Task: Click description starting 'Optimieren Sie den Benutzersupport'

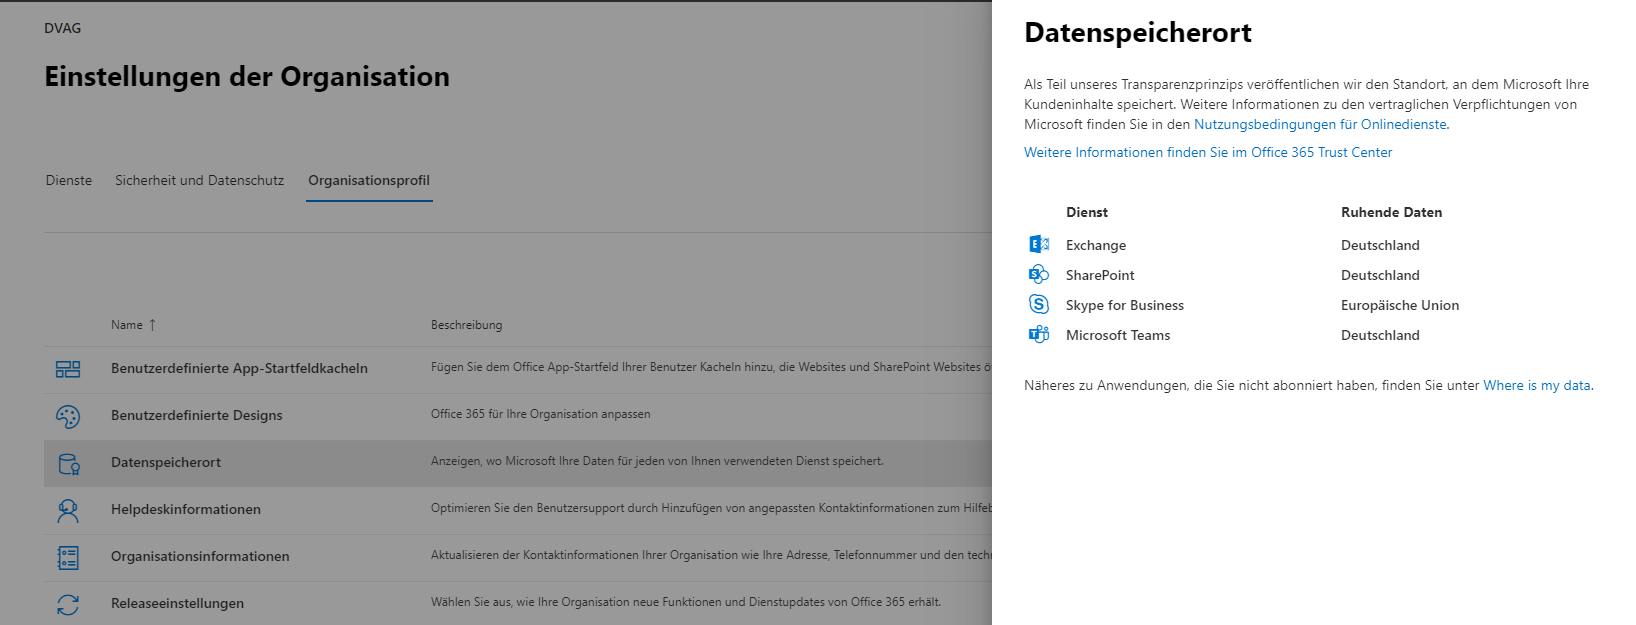Action: coord(711,509)
